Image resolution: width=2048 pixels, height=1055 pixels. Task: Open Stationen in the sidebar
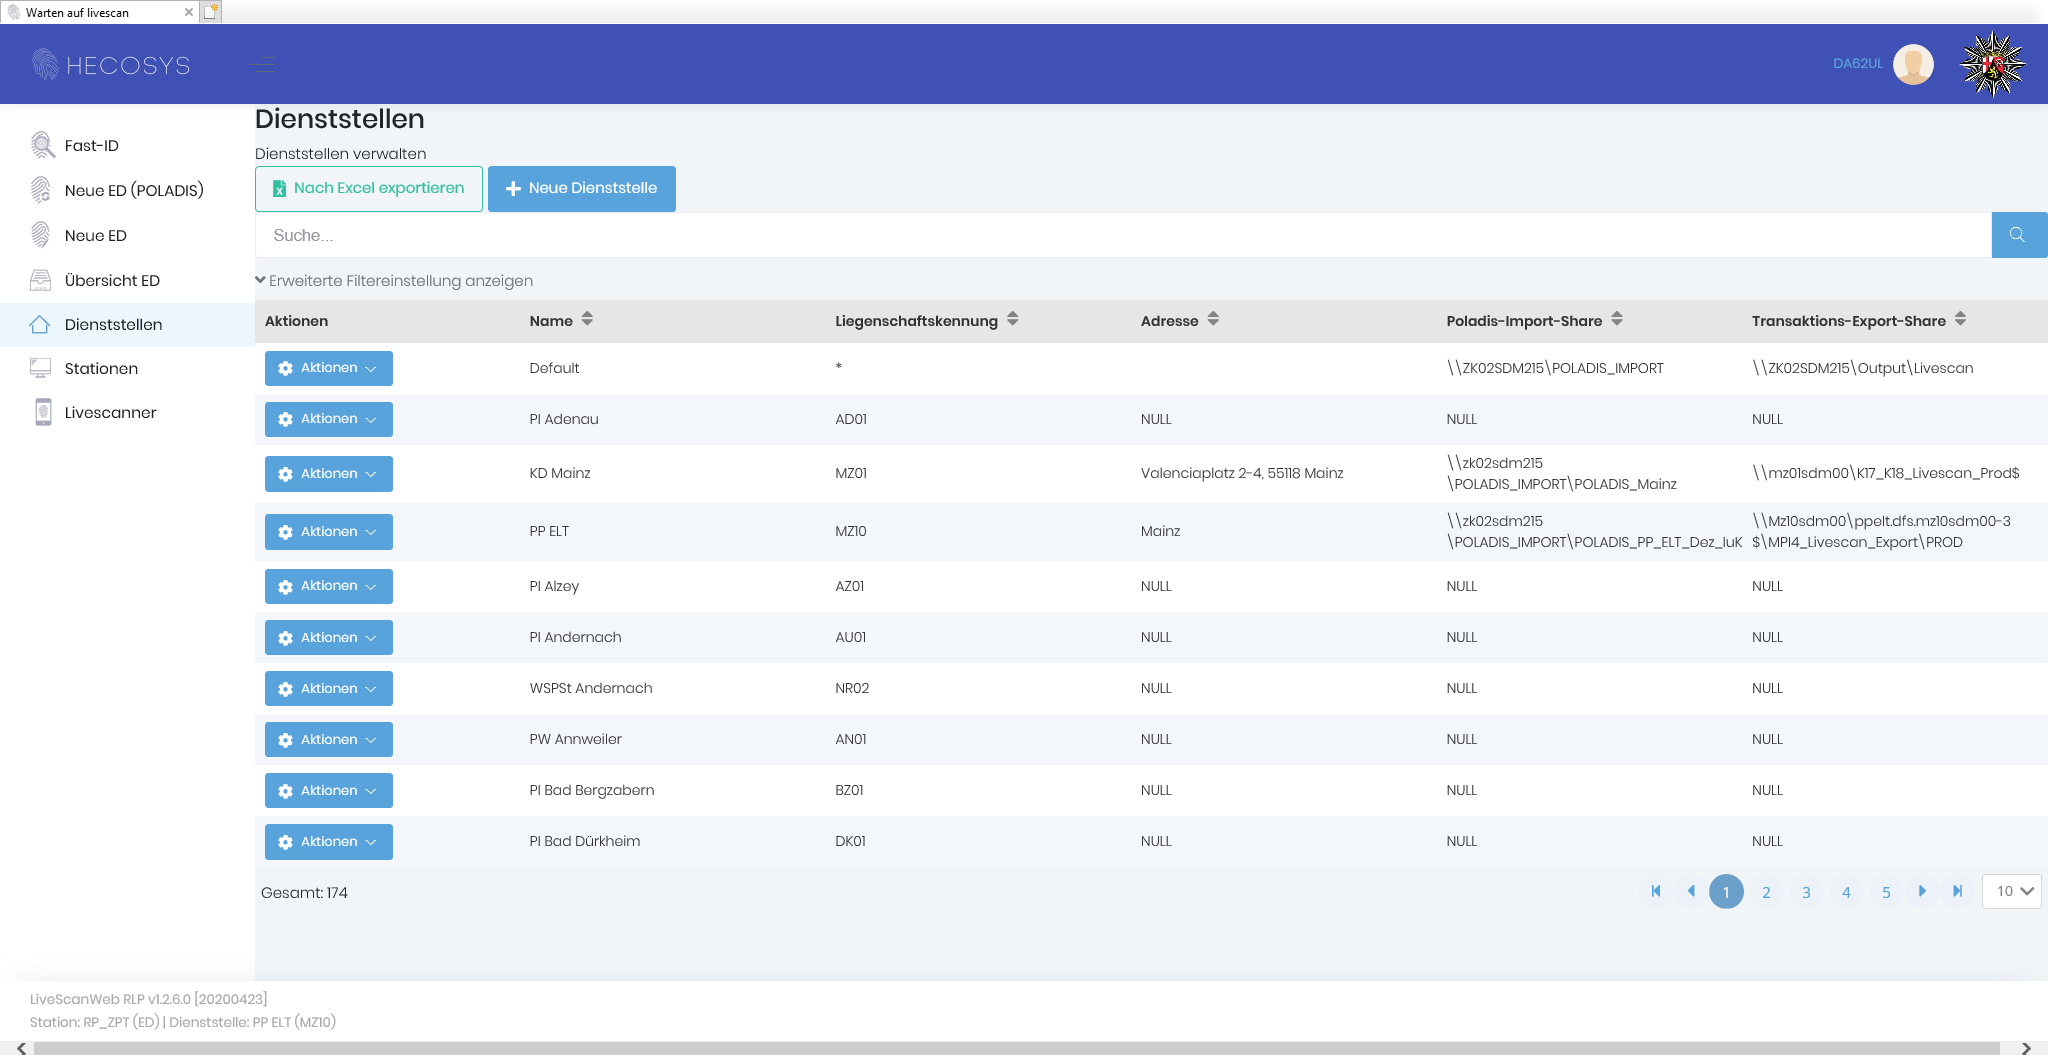101,368
